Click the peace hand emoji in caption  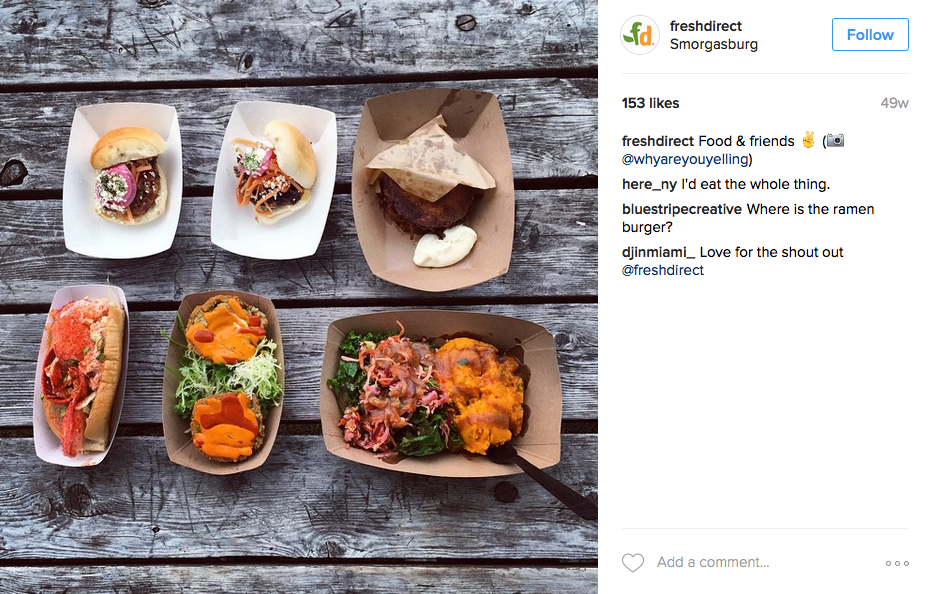(808, 140)
